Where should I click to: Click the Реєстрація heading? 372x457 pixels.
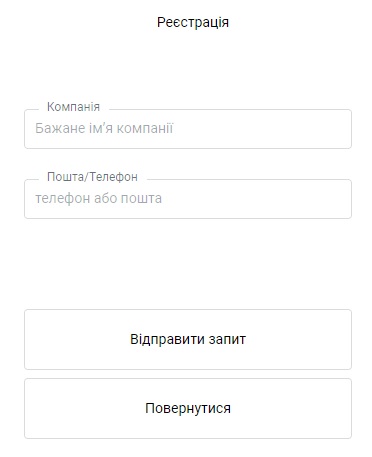193,22
